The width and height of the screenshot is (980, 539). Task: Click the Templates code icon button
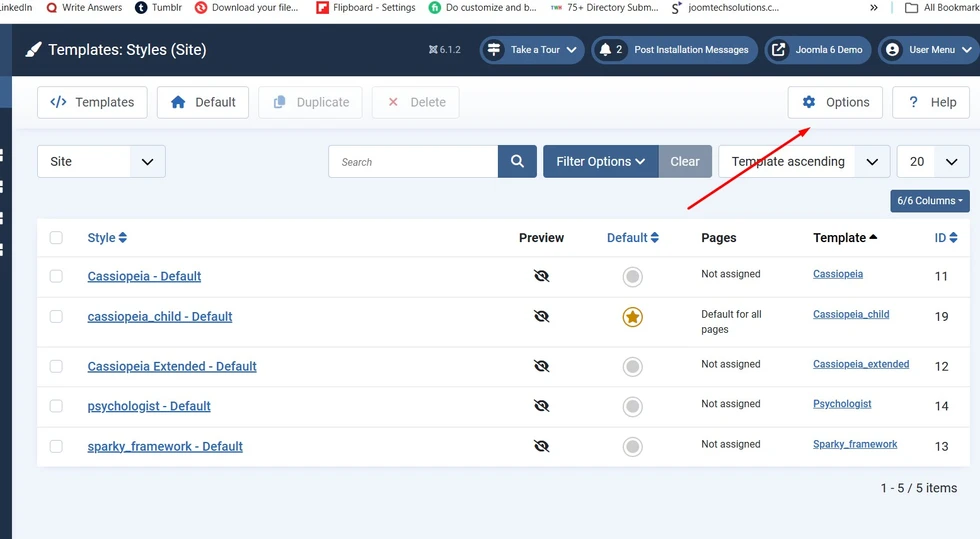click(92, 102)
